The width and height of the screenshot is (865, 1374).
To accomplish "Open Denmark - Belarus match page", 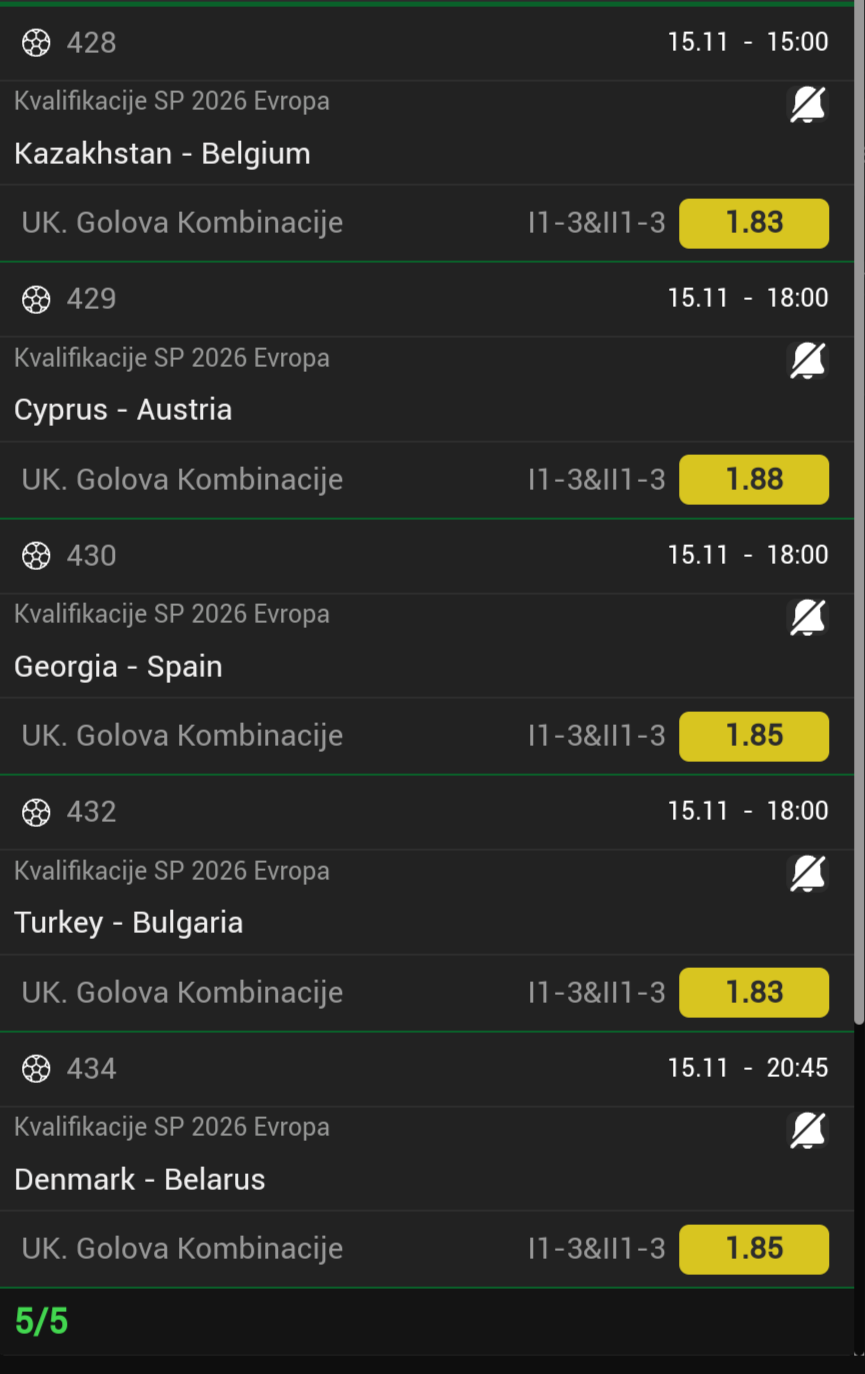I will point(140,1180).
